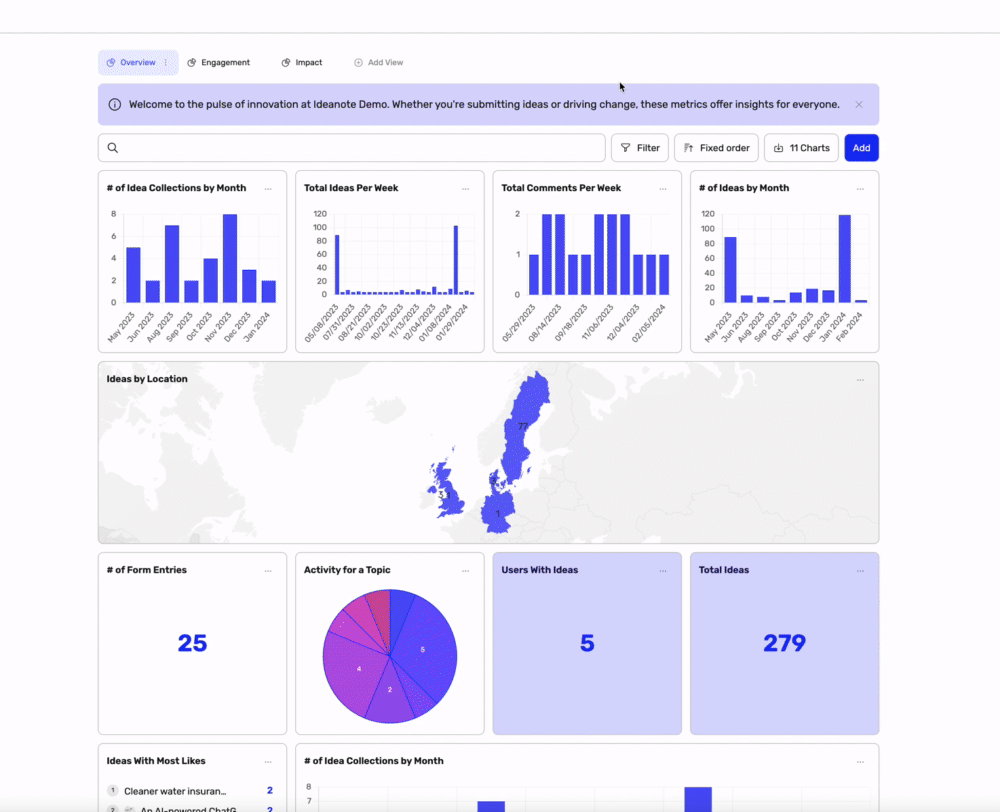The image size is (1000, 812).
Task: Click the Nov 2023 bar in Idea Collections chart
Action: pos(230,258)
